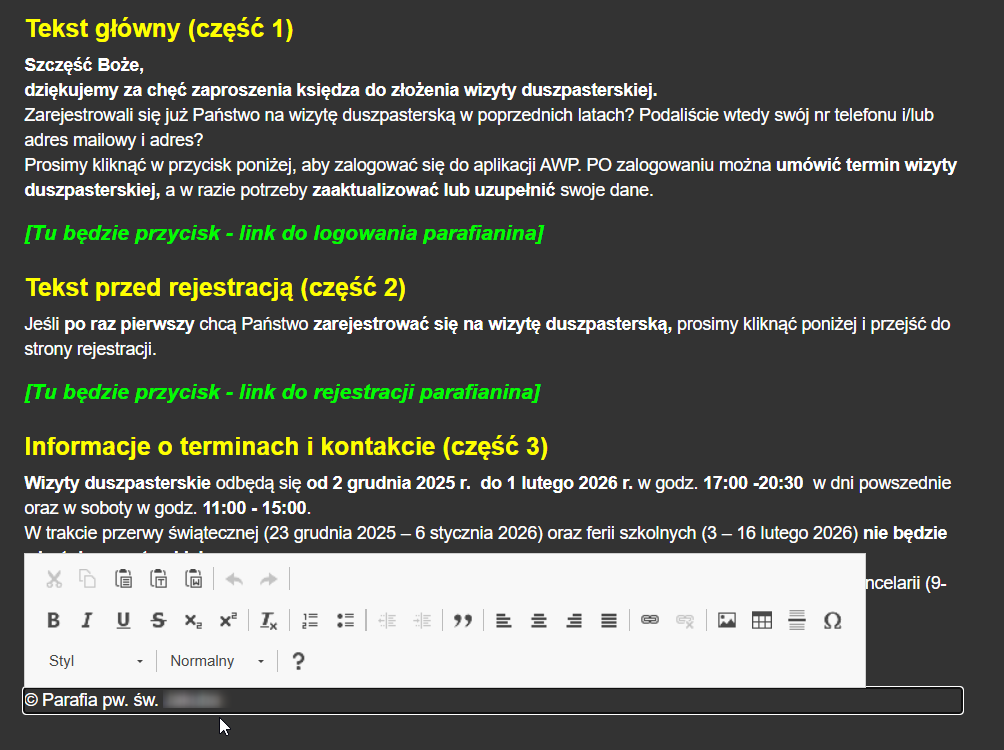Image resolution: width=1004 pixels, height=750 pixels.
Task: Insert a hyperlink
Action: (650, 621)
